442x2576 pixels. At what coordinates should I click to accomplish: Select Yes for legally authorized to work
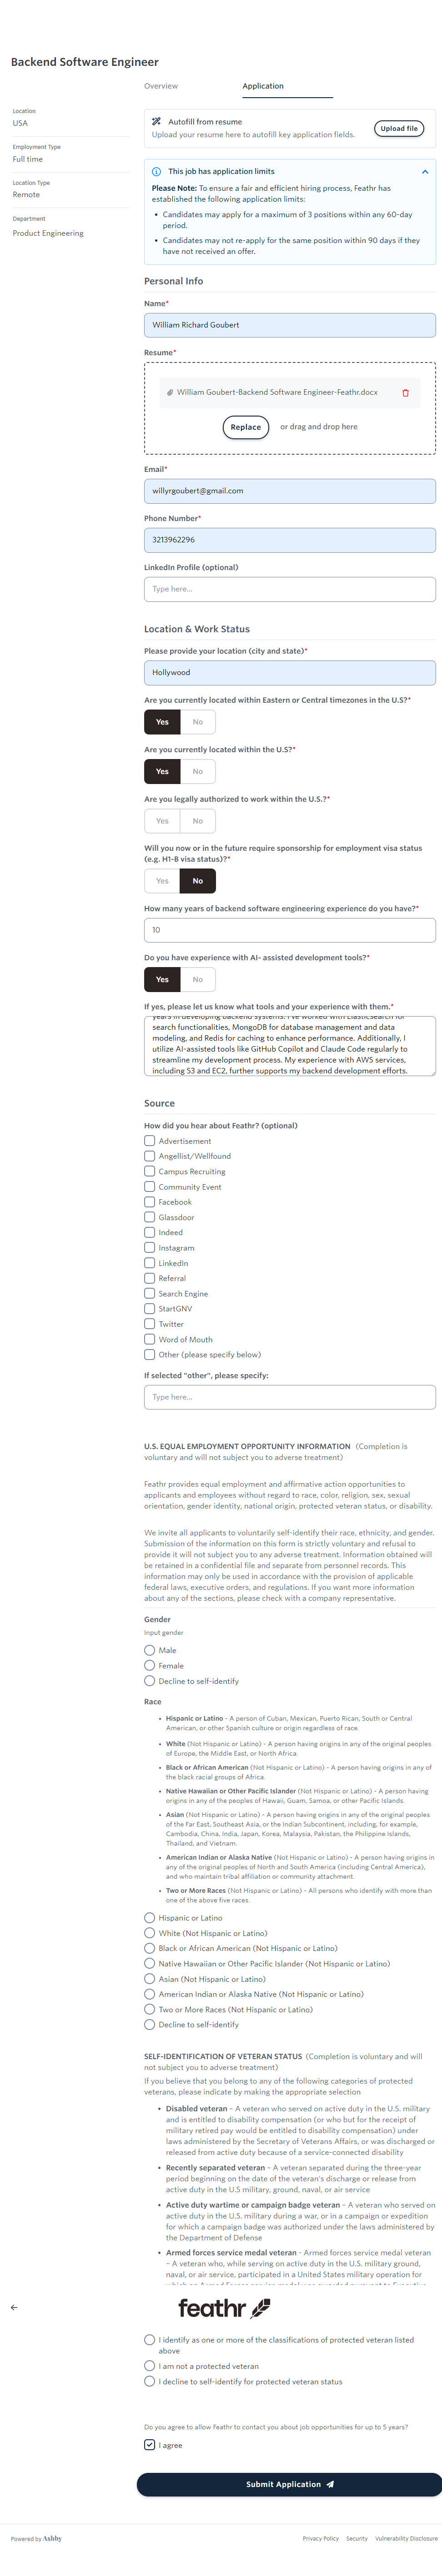162,821
